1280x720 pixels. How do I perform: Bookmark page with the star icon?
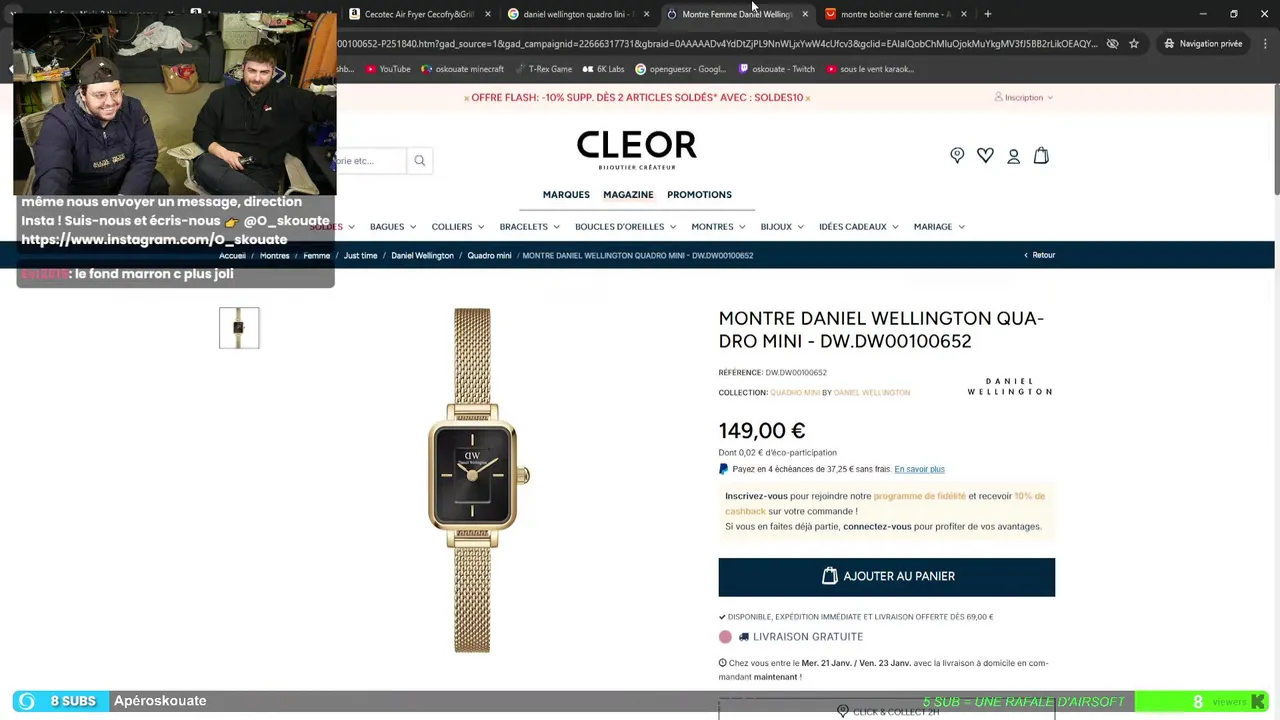(1134, 44)
